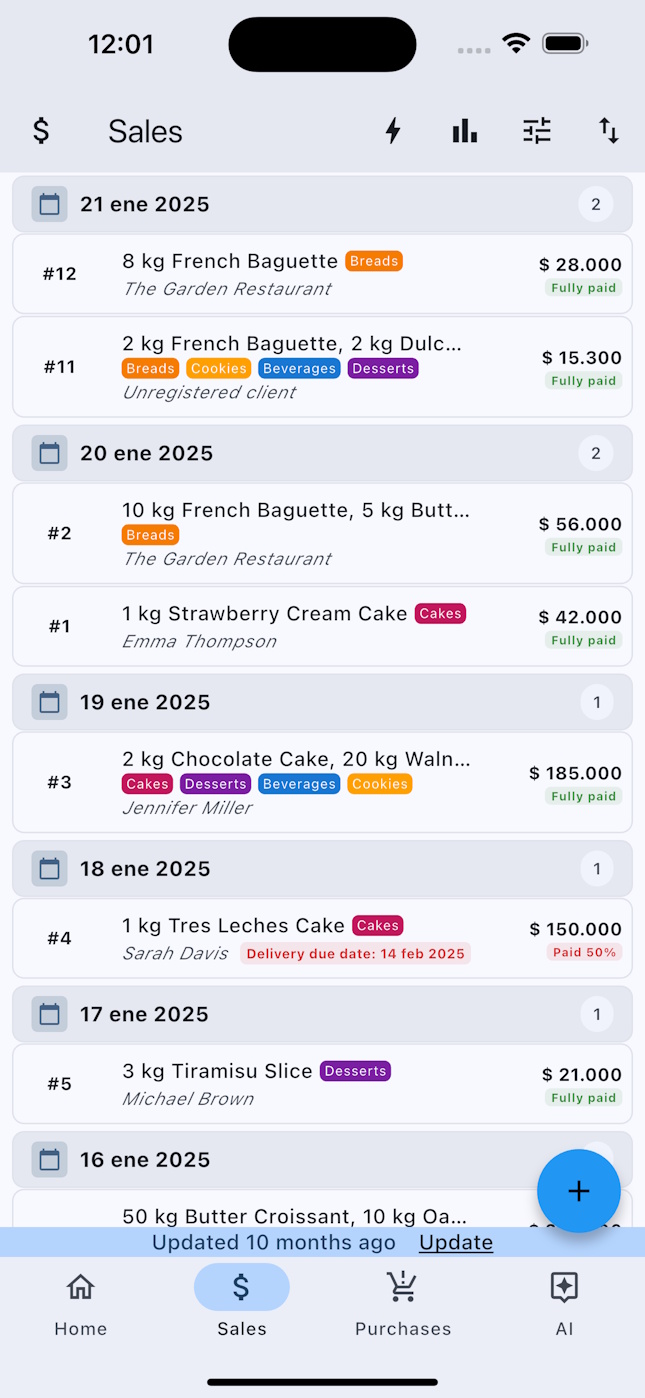Collapse the 17 ene 2025 date group
The width and height of the screenshot is (645, 1398).
coord(322,1015)
